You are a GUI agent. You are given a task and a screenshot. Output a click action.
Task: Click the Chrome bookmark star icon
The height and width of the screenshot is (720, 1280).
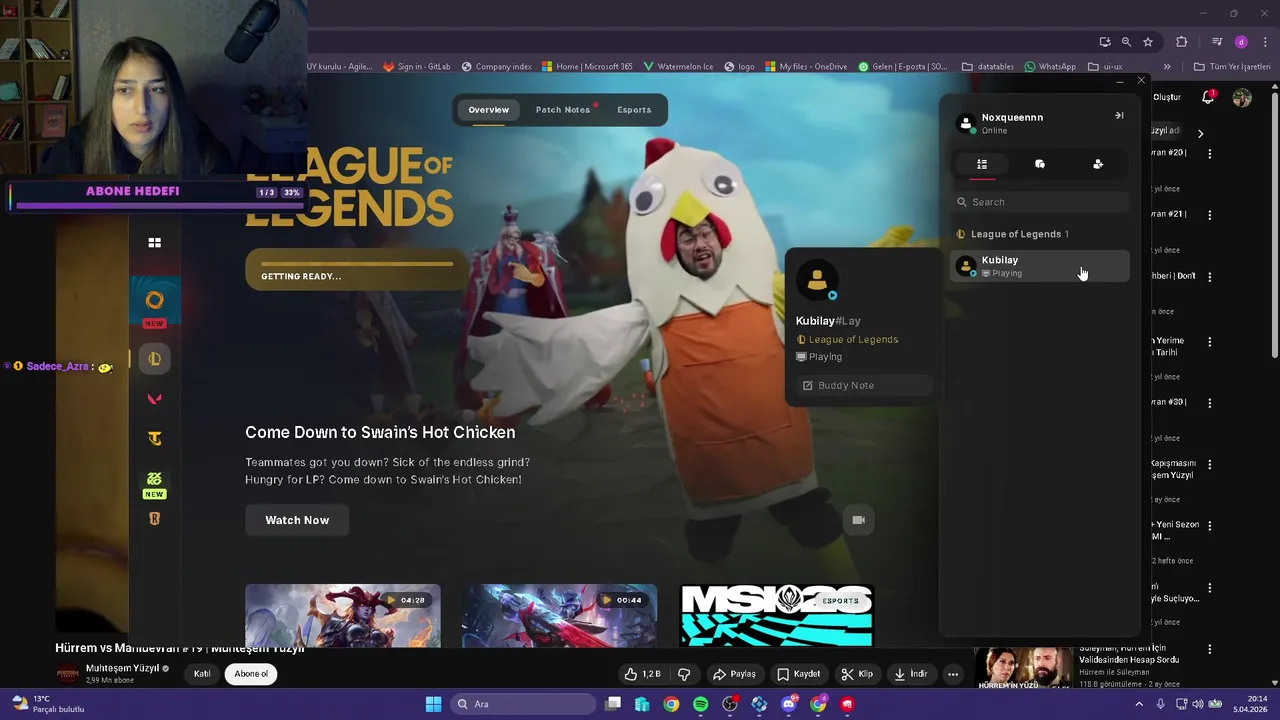[1148, 42]
